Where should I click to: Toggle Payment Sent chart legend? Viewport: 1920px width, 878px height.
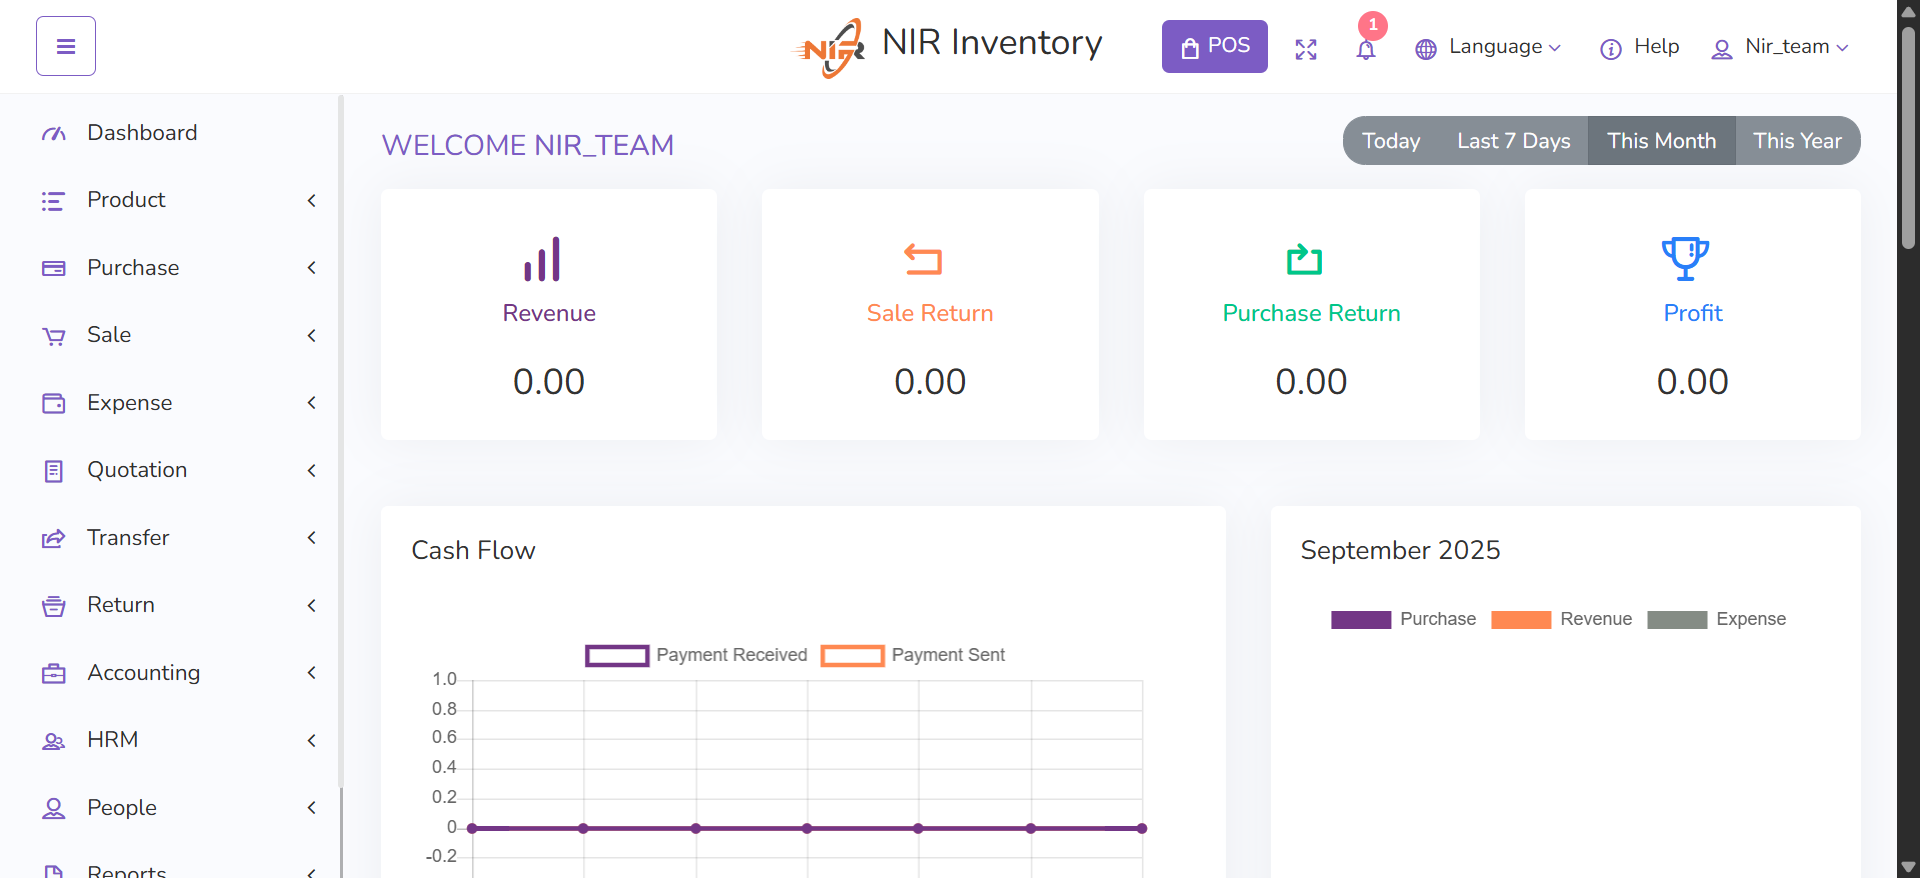pos(913,655)
